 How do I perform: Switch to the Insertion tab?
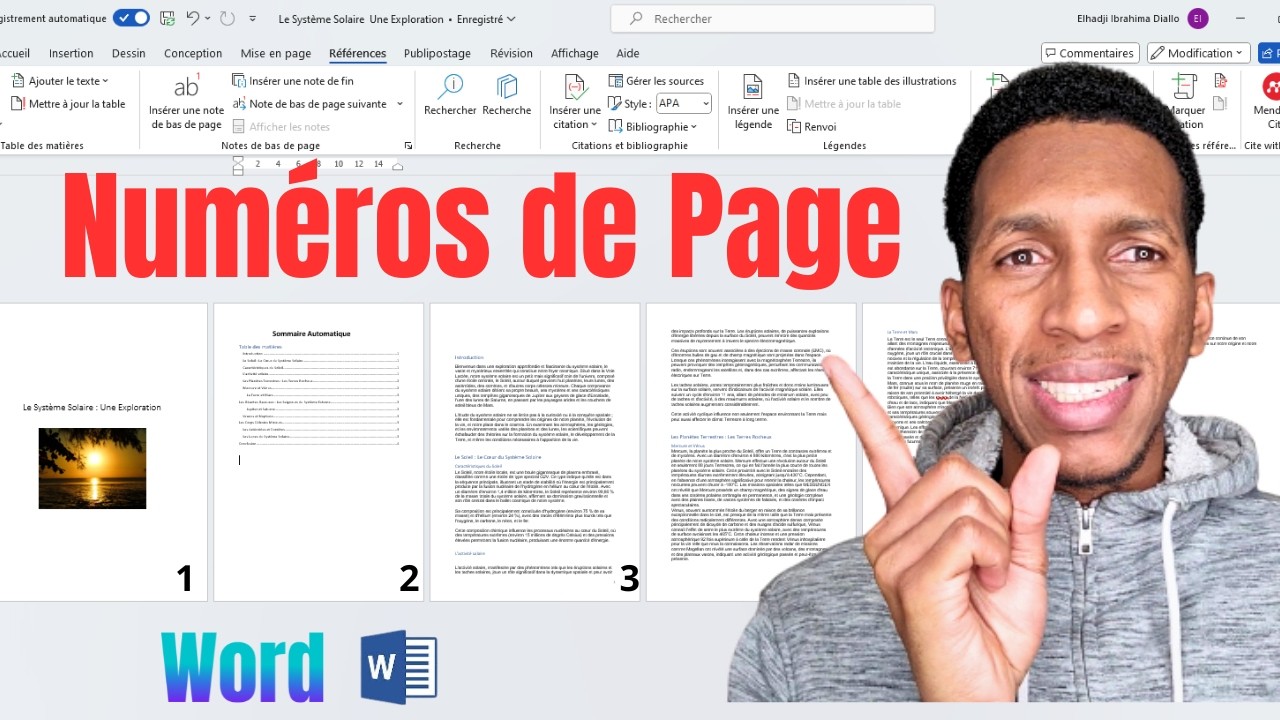coord(71,54)
